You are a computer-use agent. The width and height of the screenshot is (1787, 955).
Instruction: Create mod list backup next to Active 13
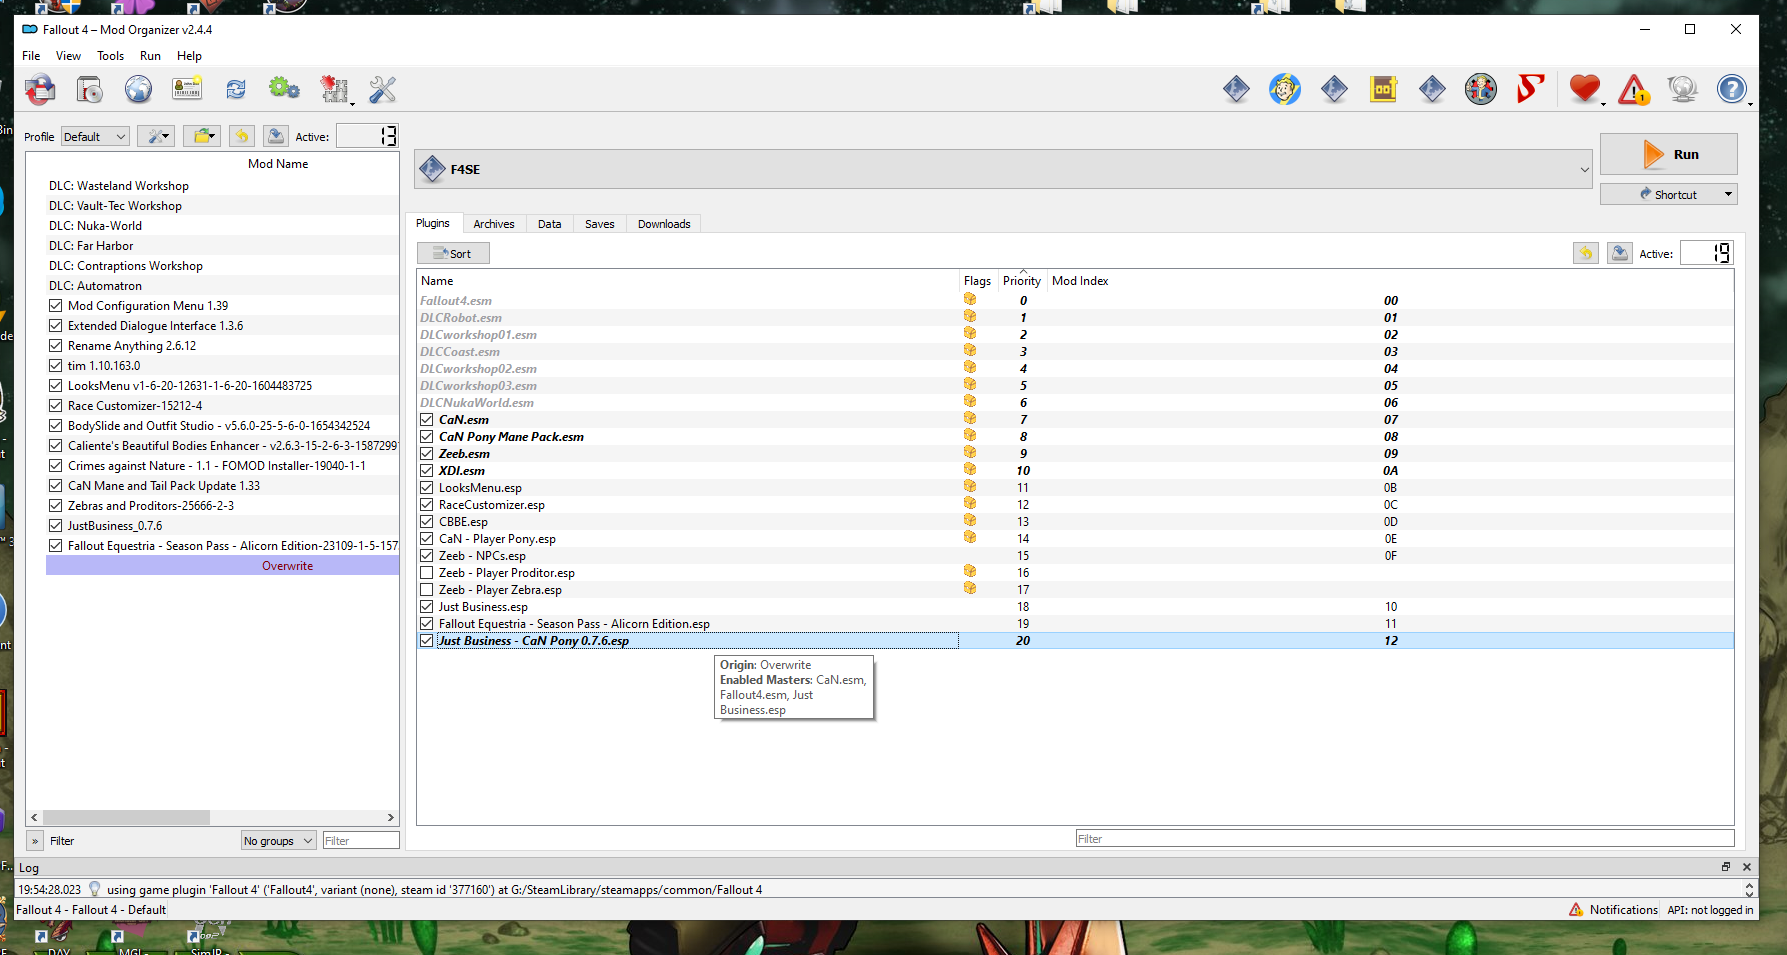coord(276,137)
